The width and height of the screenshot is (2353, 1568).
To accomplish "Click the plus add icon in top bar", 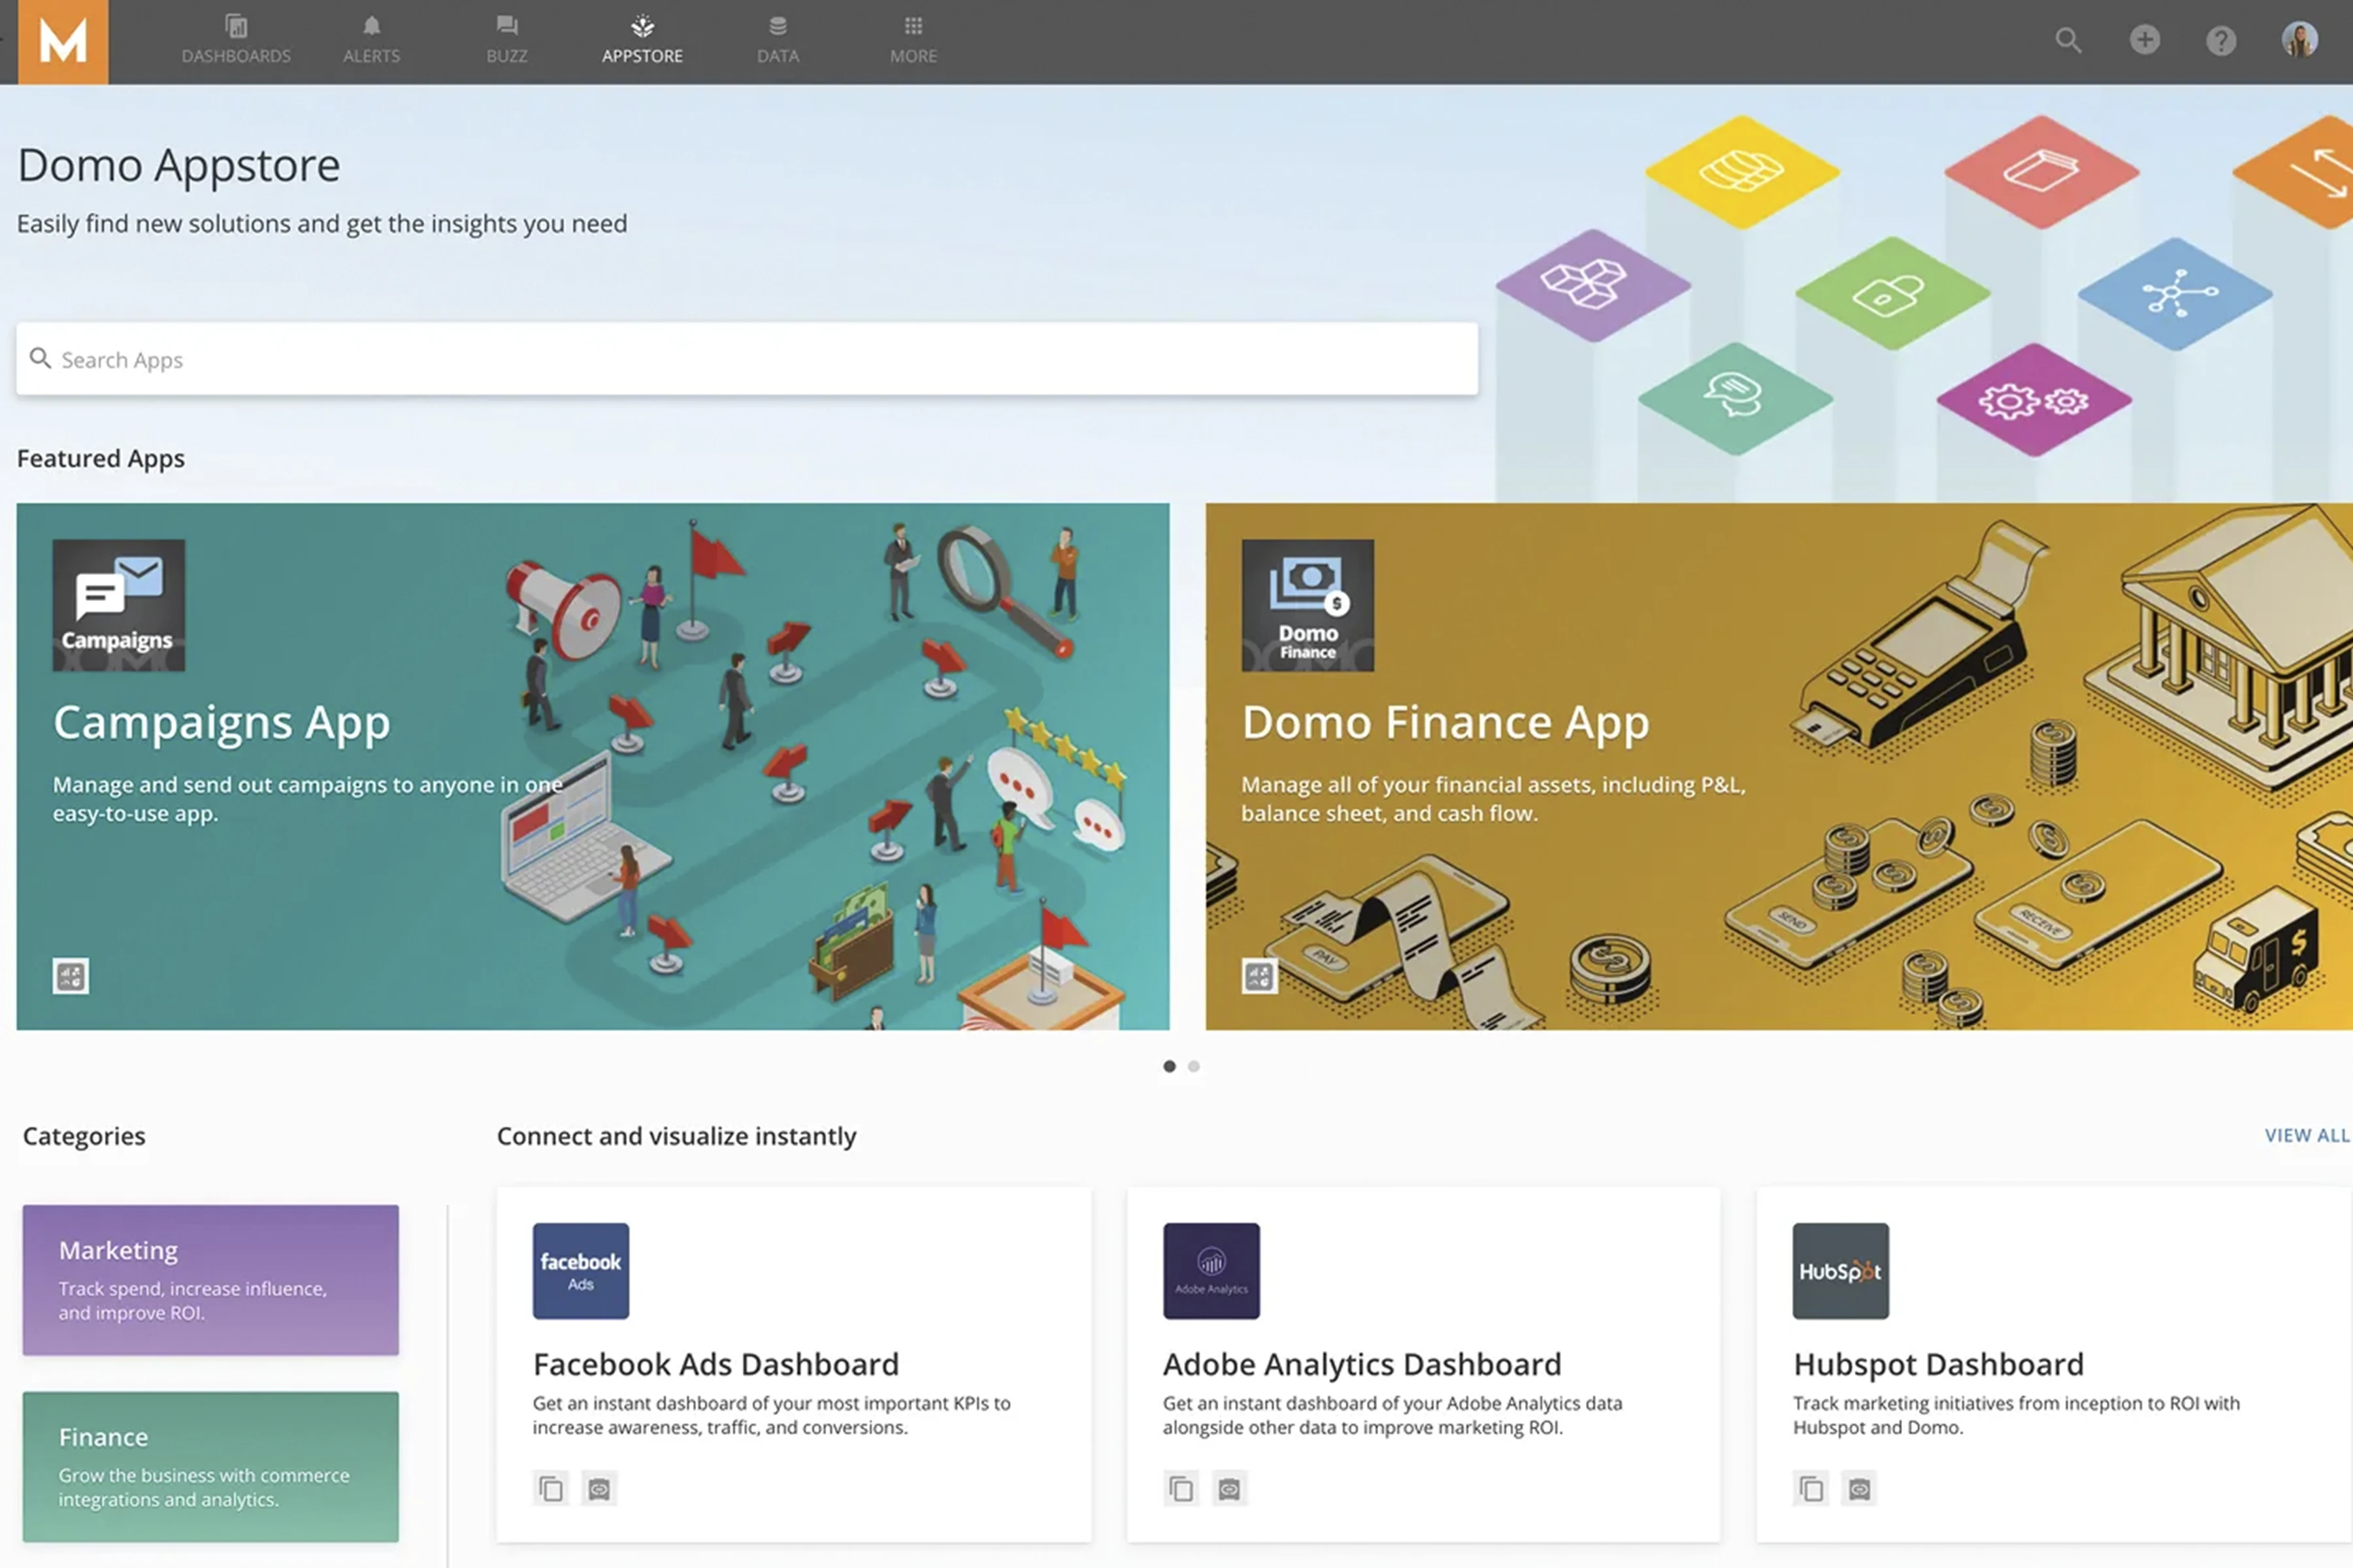I will (x=2144, y=40).
